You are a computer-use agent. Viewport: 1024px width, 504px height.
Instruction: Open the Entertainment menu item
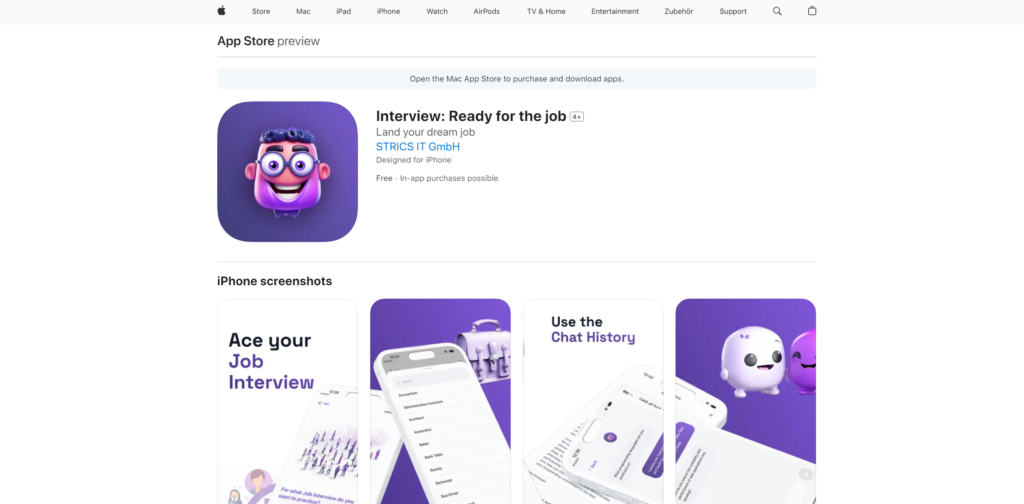click(x=615, y=11)
